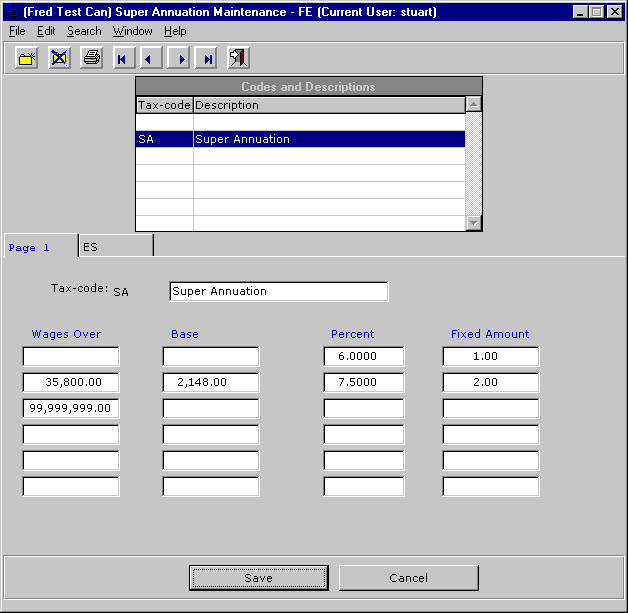Click the exit door icon
628x613 pixels.
tap(239, 59)
